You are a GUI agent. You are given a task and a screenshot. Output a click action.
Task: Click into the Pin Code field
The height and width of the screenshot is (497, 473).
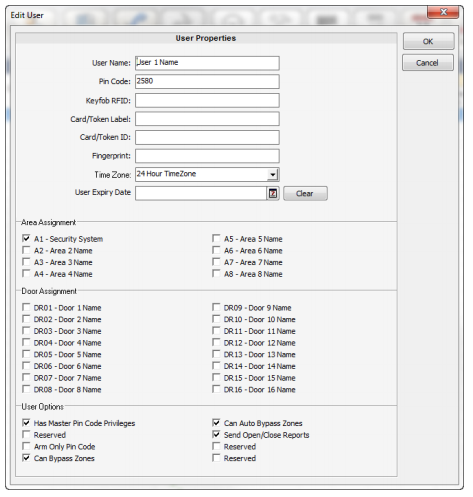click(207, 81)
